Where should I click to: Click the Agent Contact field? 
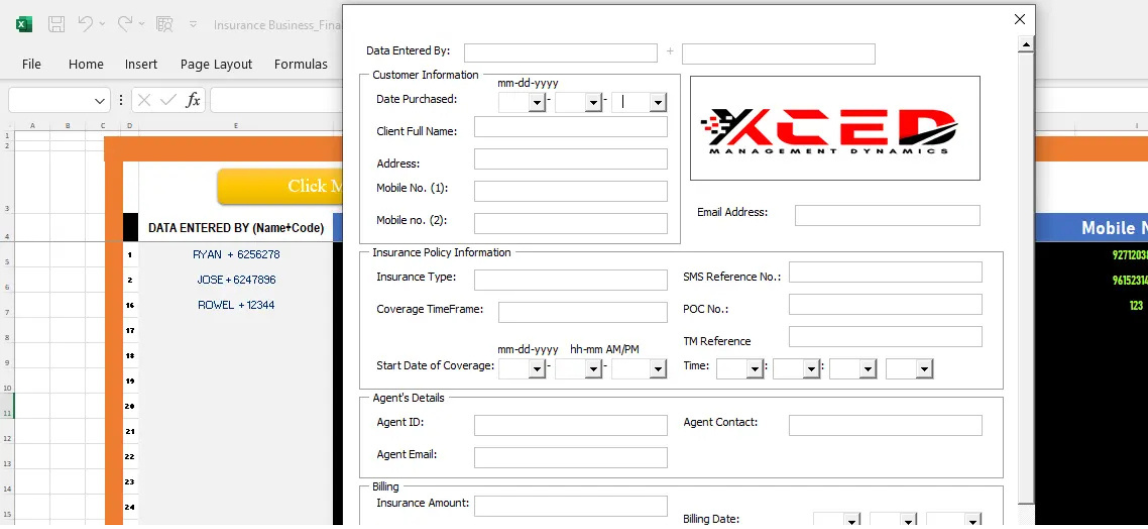(885, 425)
